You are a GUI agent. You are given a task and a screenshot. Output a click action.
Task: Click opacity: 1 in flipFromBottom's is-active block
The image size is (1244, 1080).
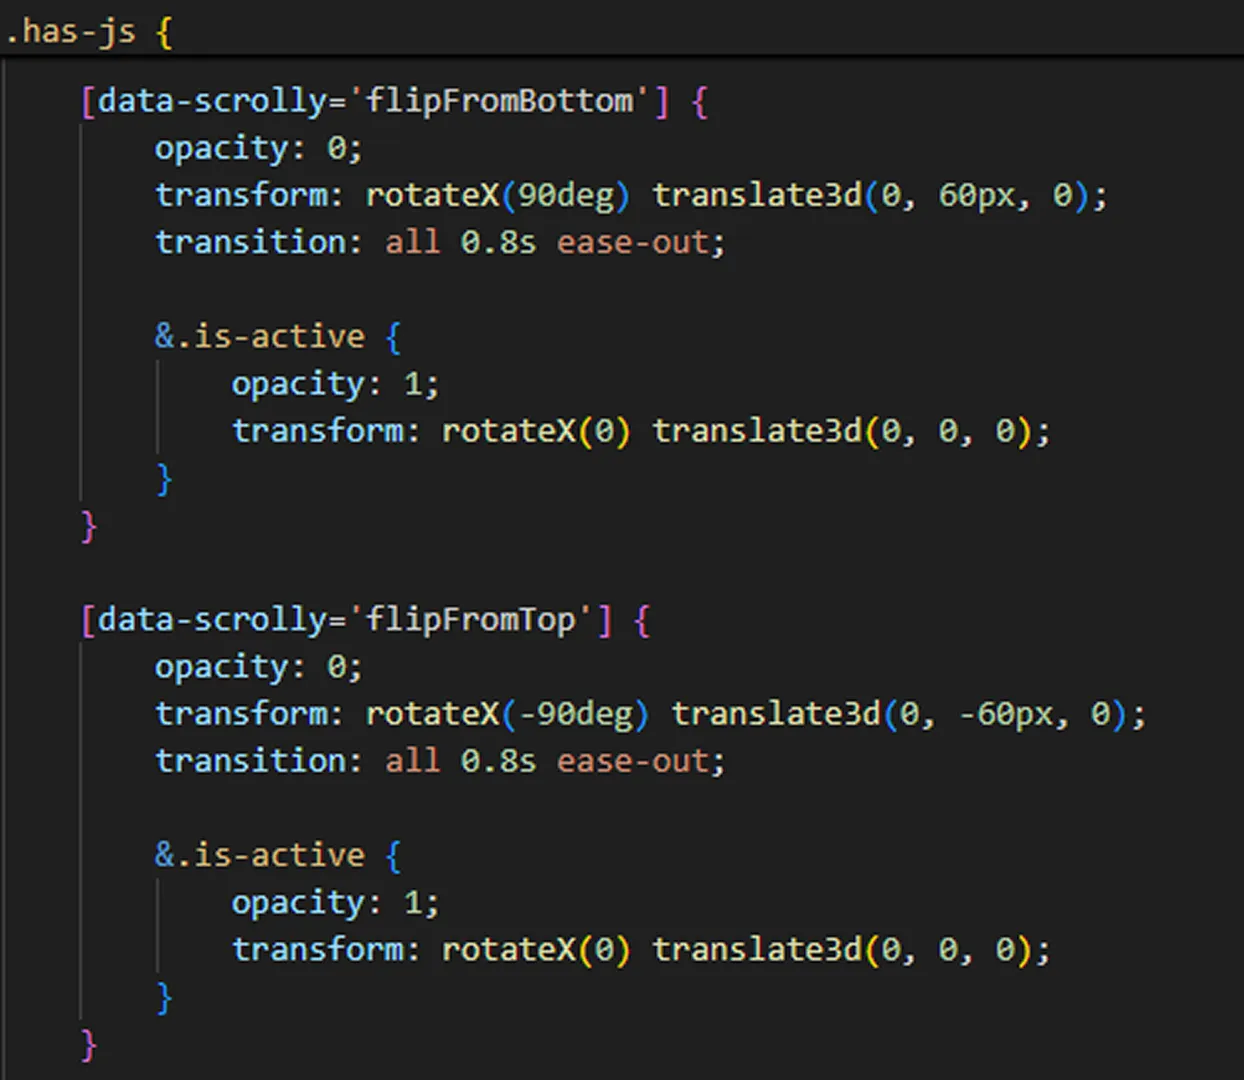[334, 384]
